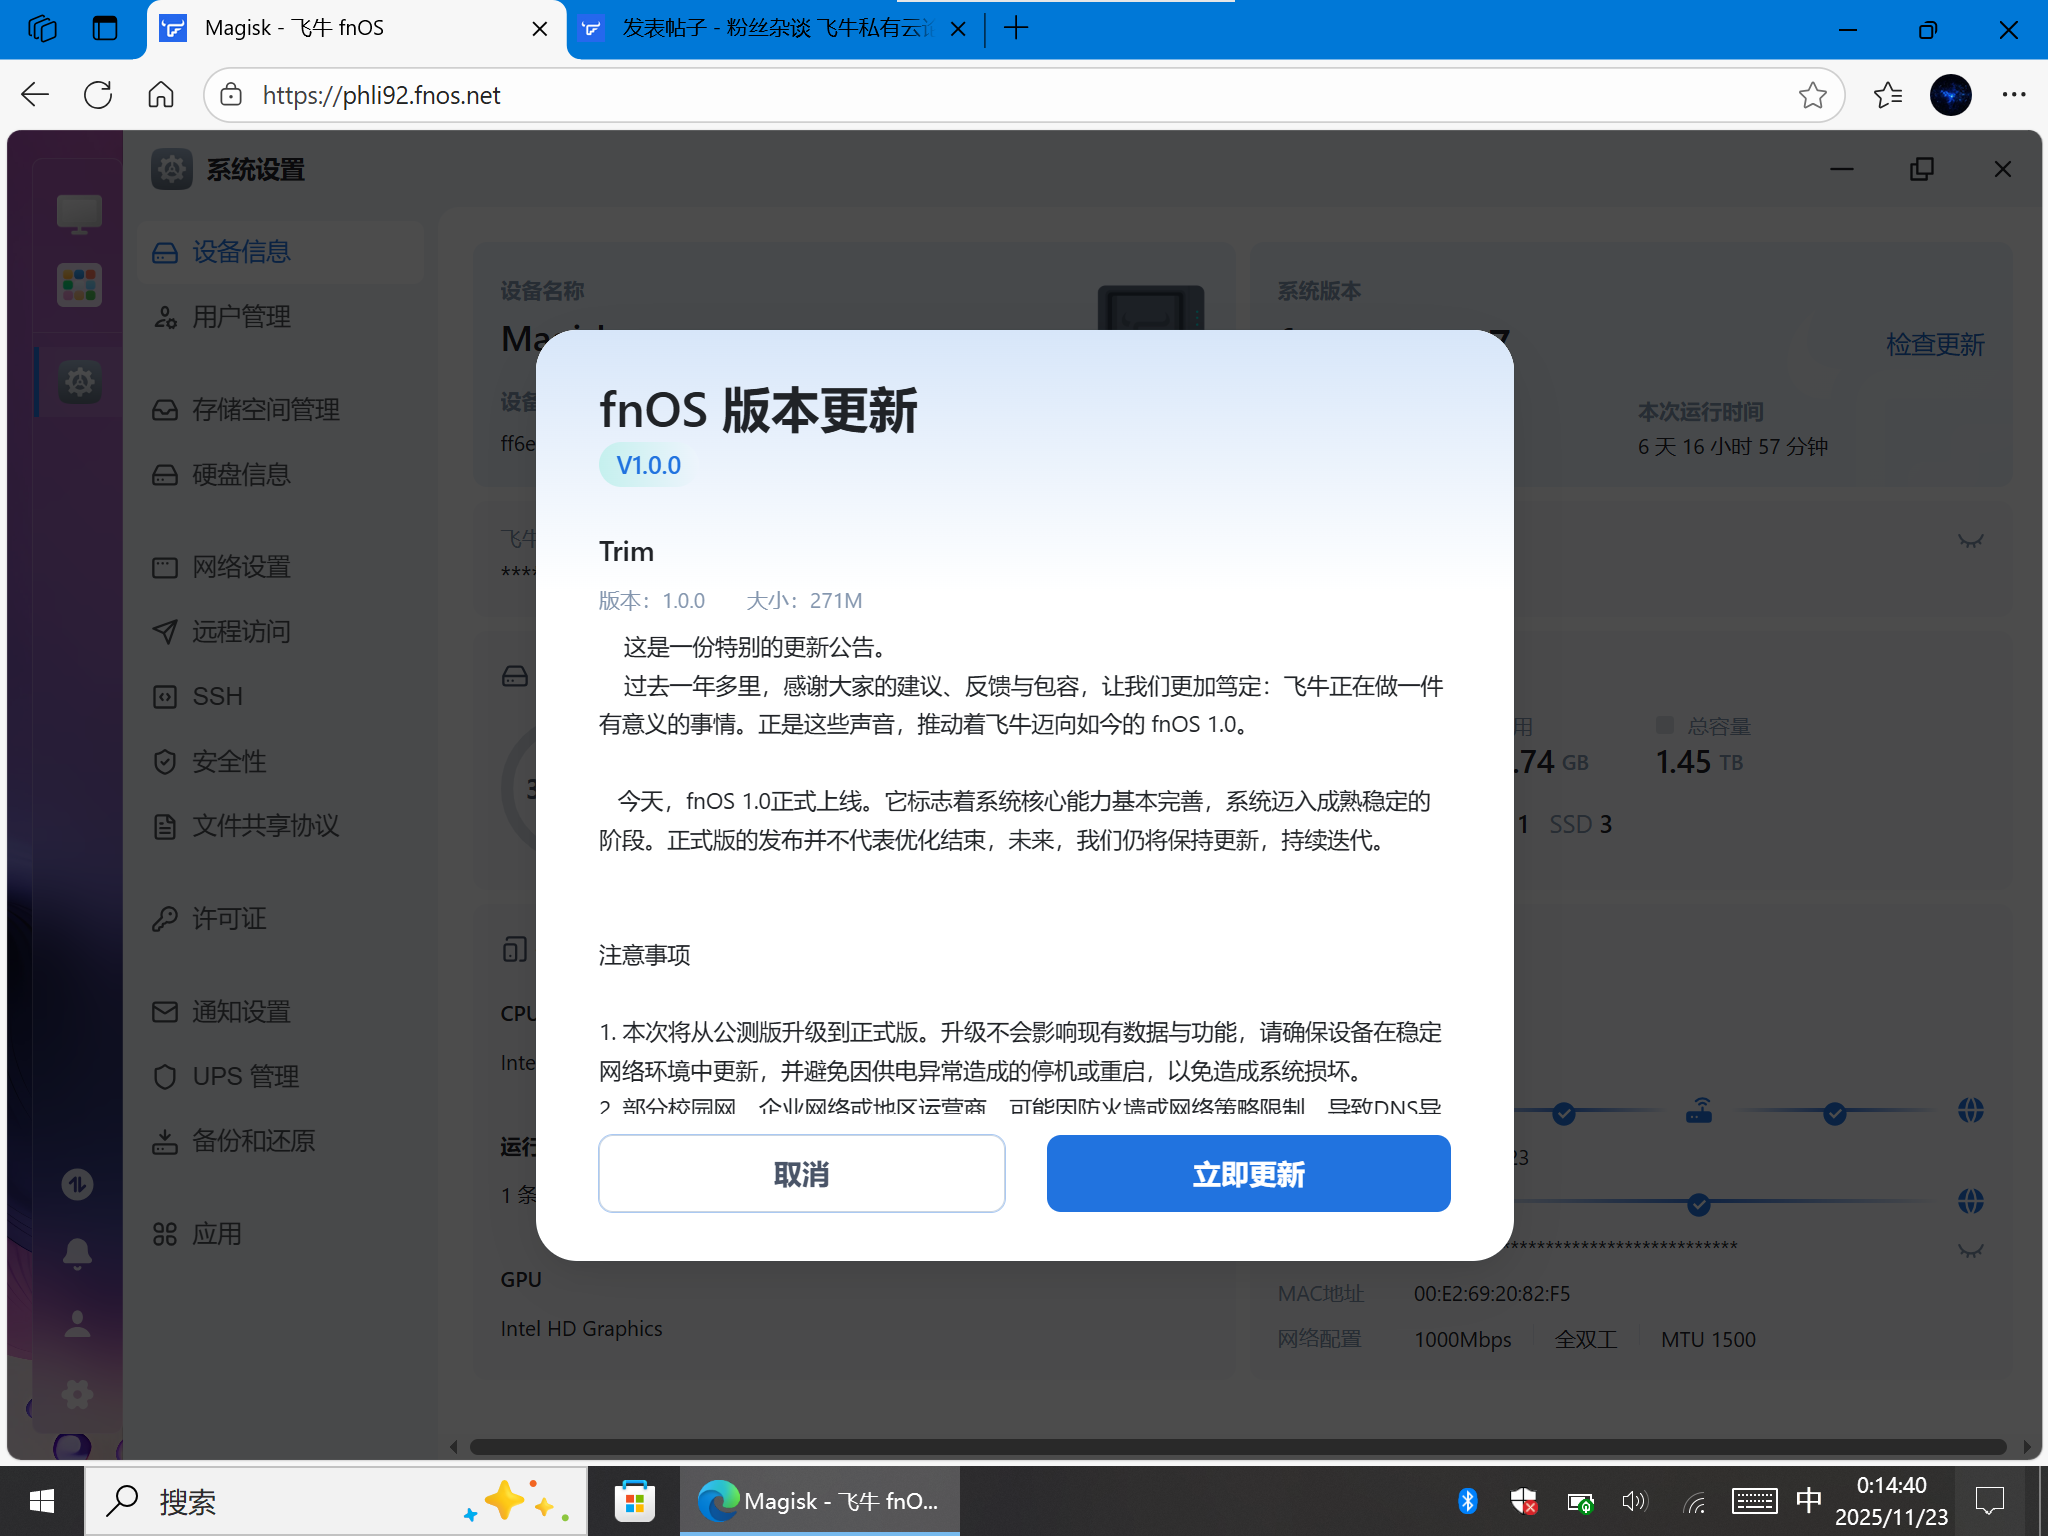Open the 安全性 security section

coord(228,761)
